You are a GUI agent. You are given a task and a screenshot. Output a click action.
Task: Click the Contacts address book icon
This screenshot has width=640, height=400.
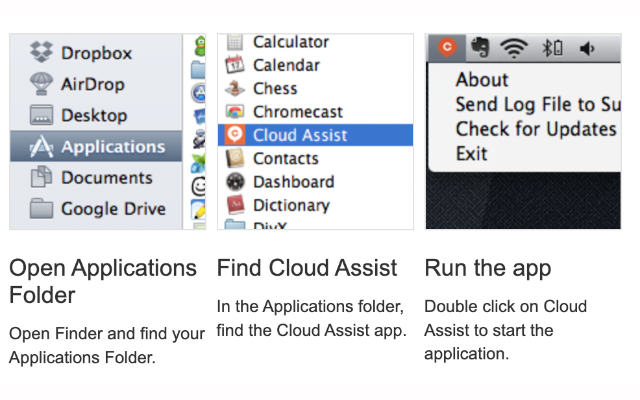pos(235,158)
